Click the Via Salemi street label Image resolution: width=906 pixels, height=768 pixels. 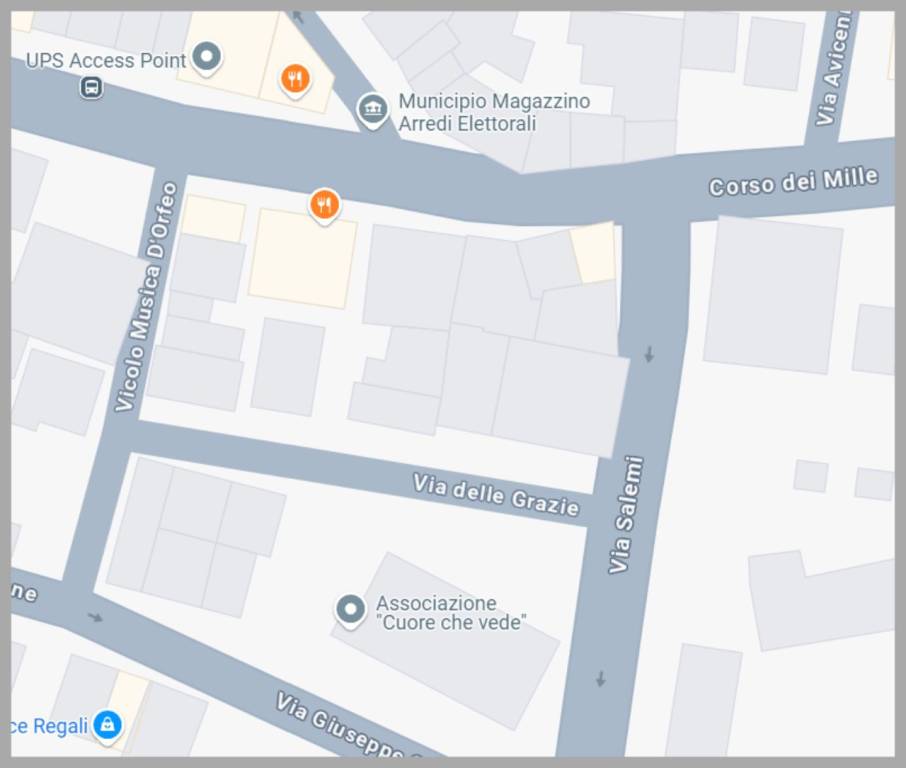[626, 514]
